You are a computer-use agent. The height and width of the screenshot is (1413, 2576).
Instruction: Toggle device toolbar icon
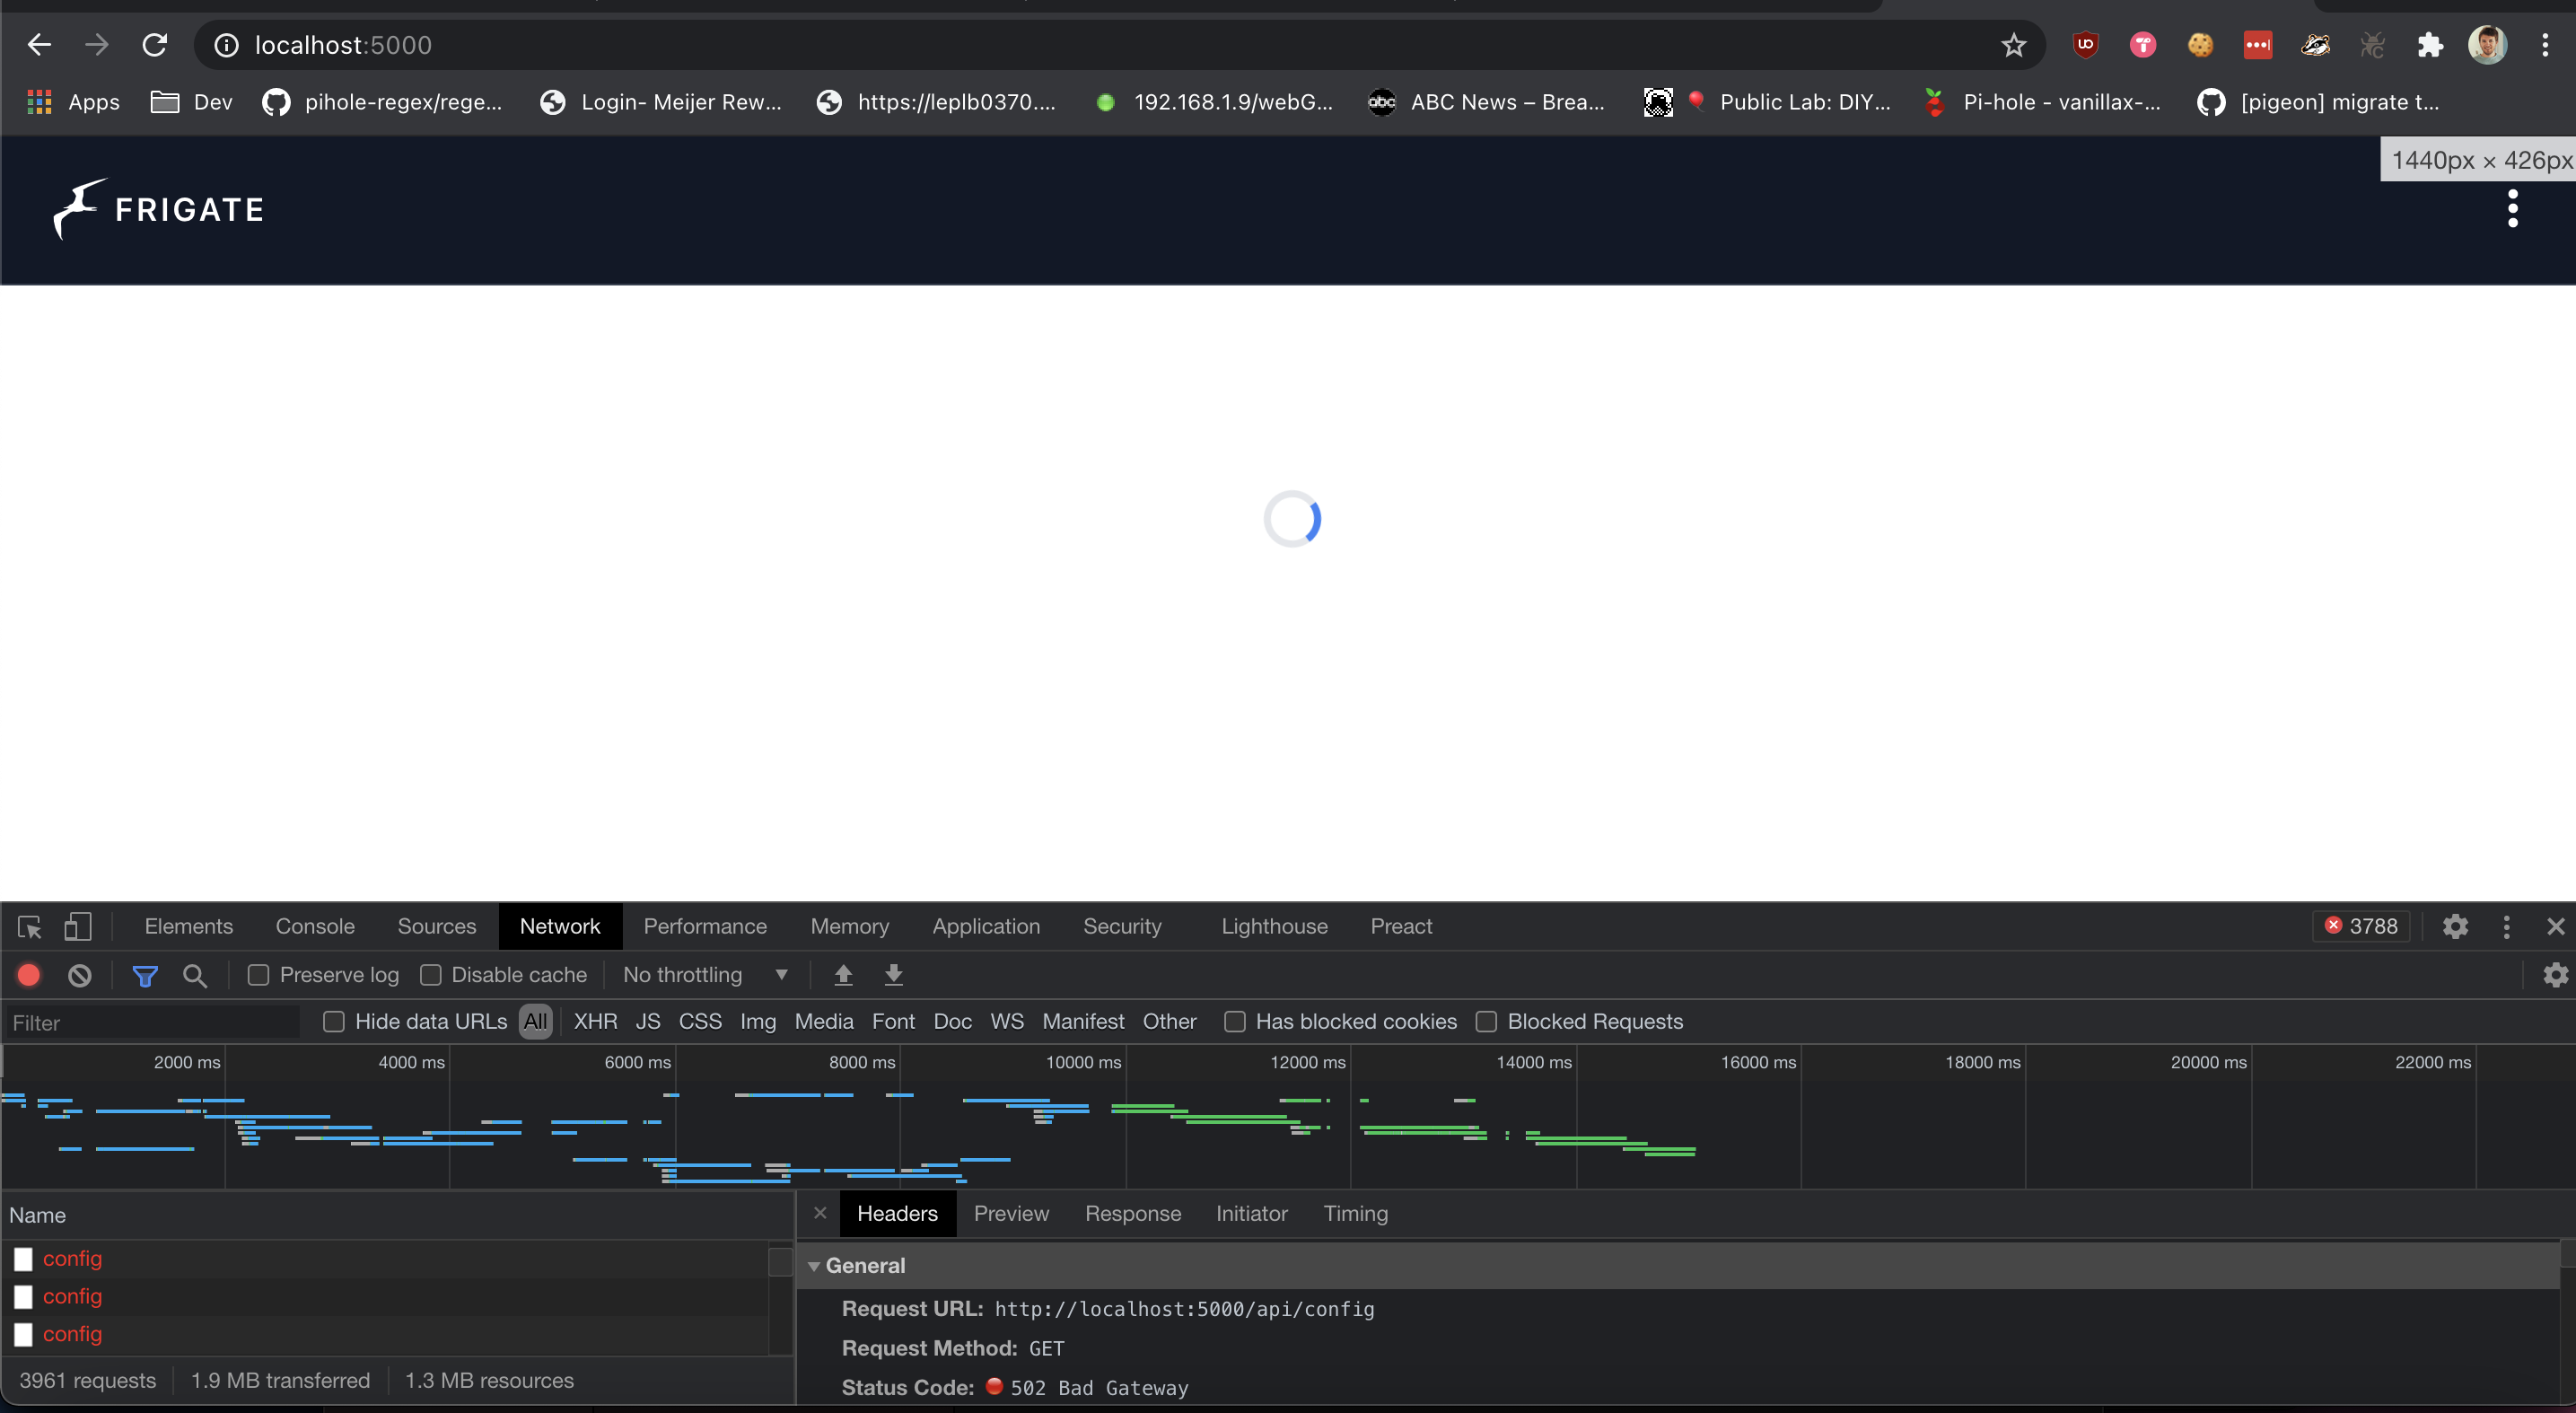(77, 926)
